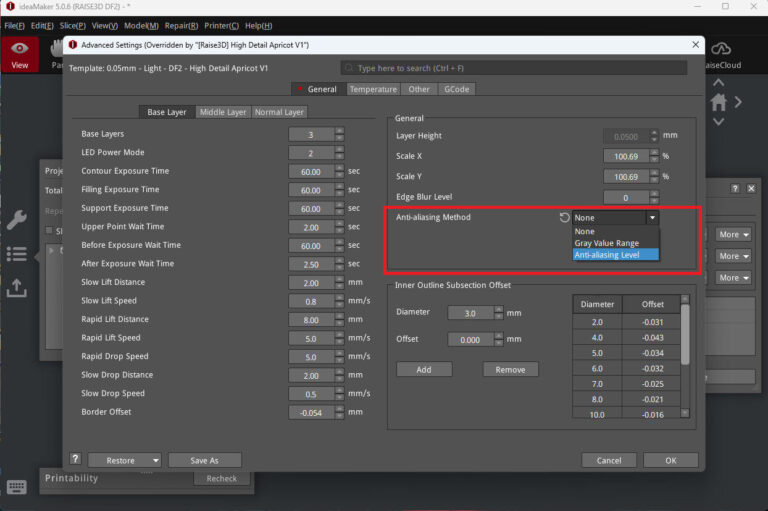Click the Border Offset value field
The width and height of the screenshot is (768, 511).
coord(312,413)
